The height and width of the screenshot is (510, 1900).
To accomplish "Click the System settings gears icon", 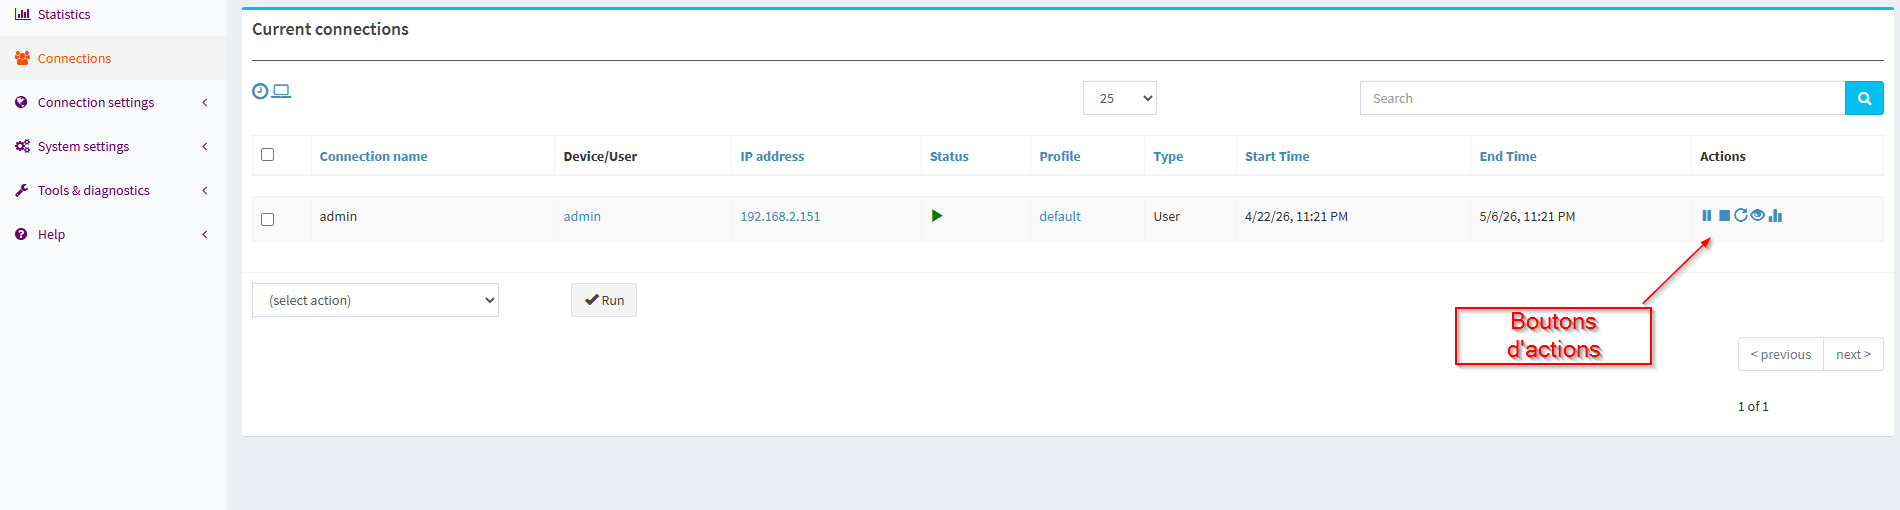I will 22,146.
